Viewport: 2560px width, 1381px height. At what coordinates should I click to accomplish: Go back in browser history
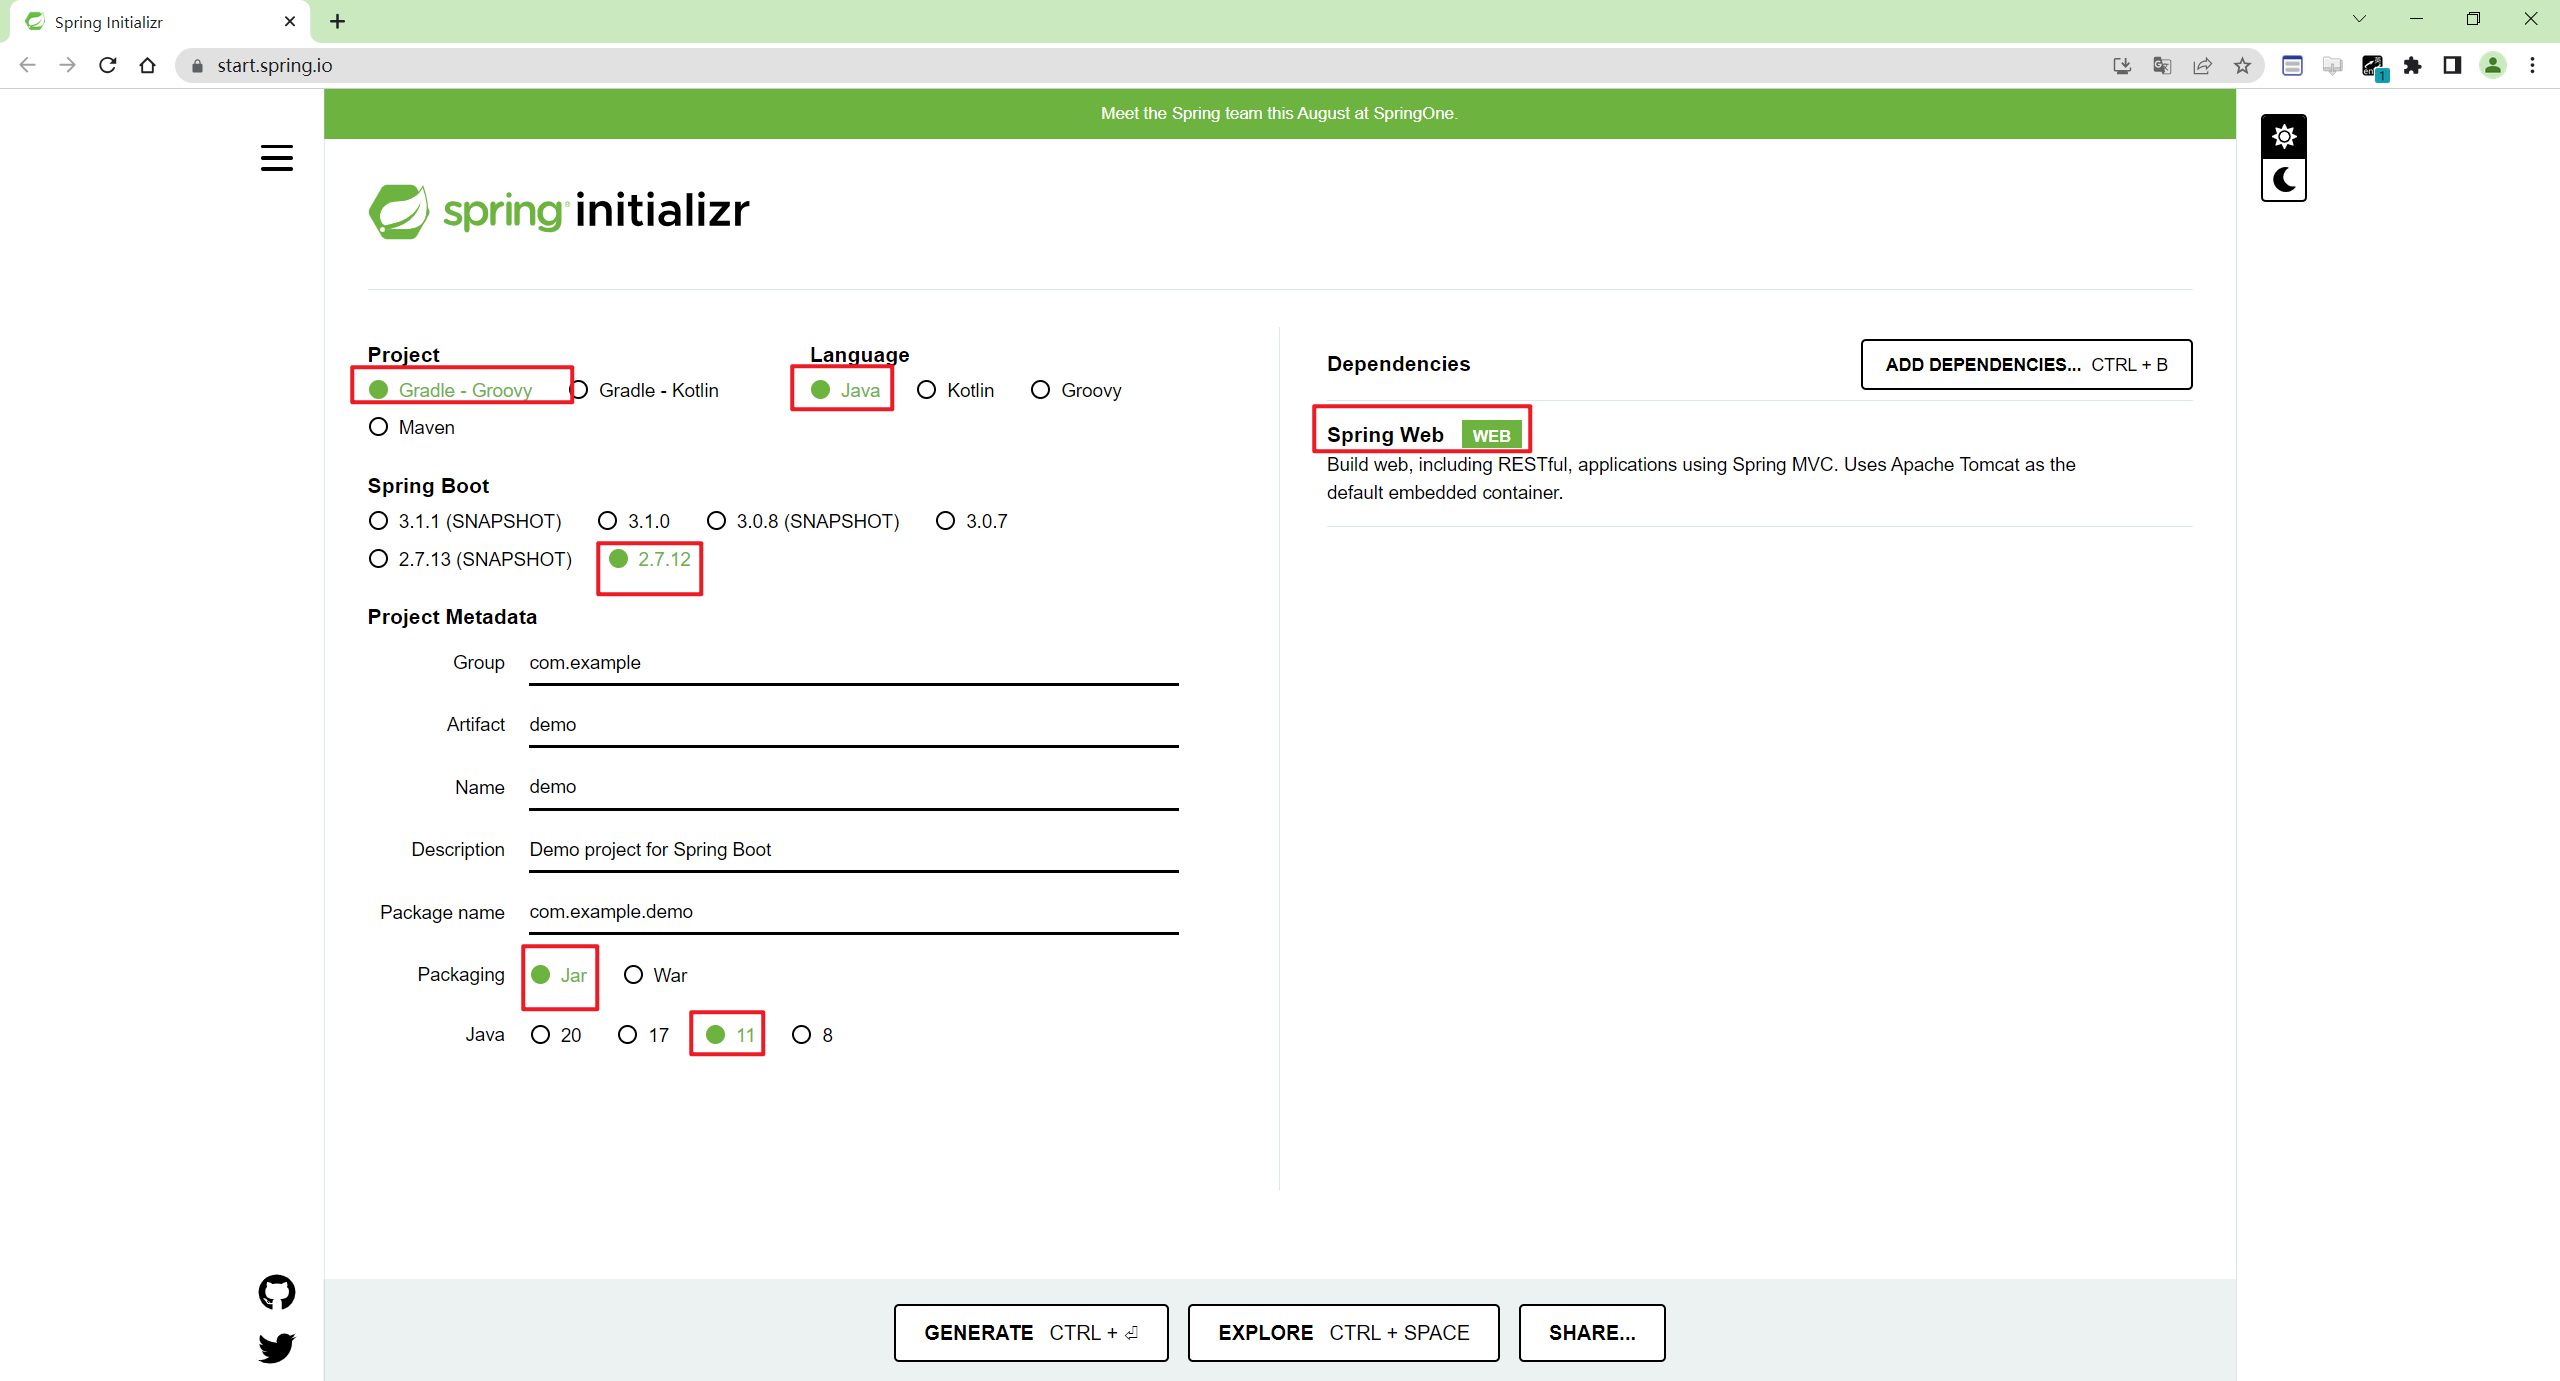[x=28, y=65]
